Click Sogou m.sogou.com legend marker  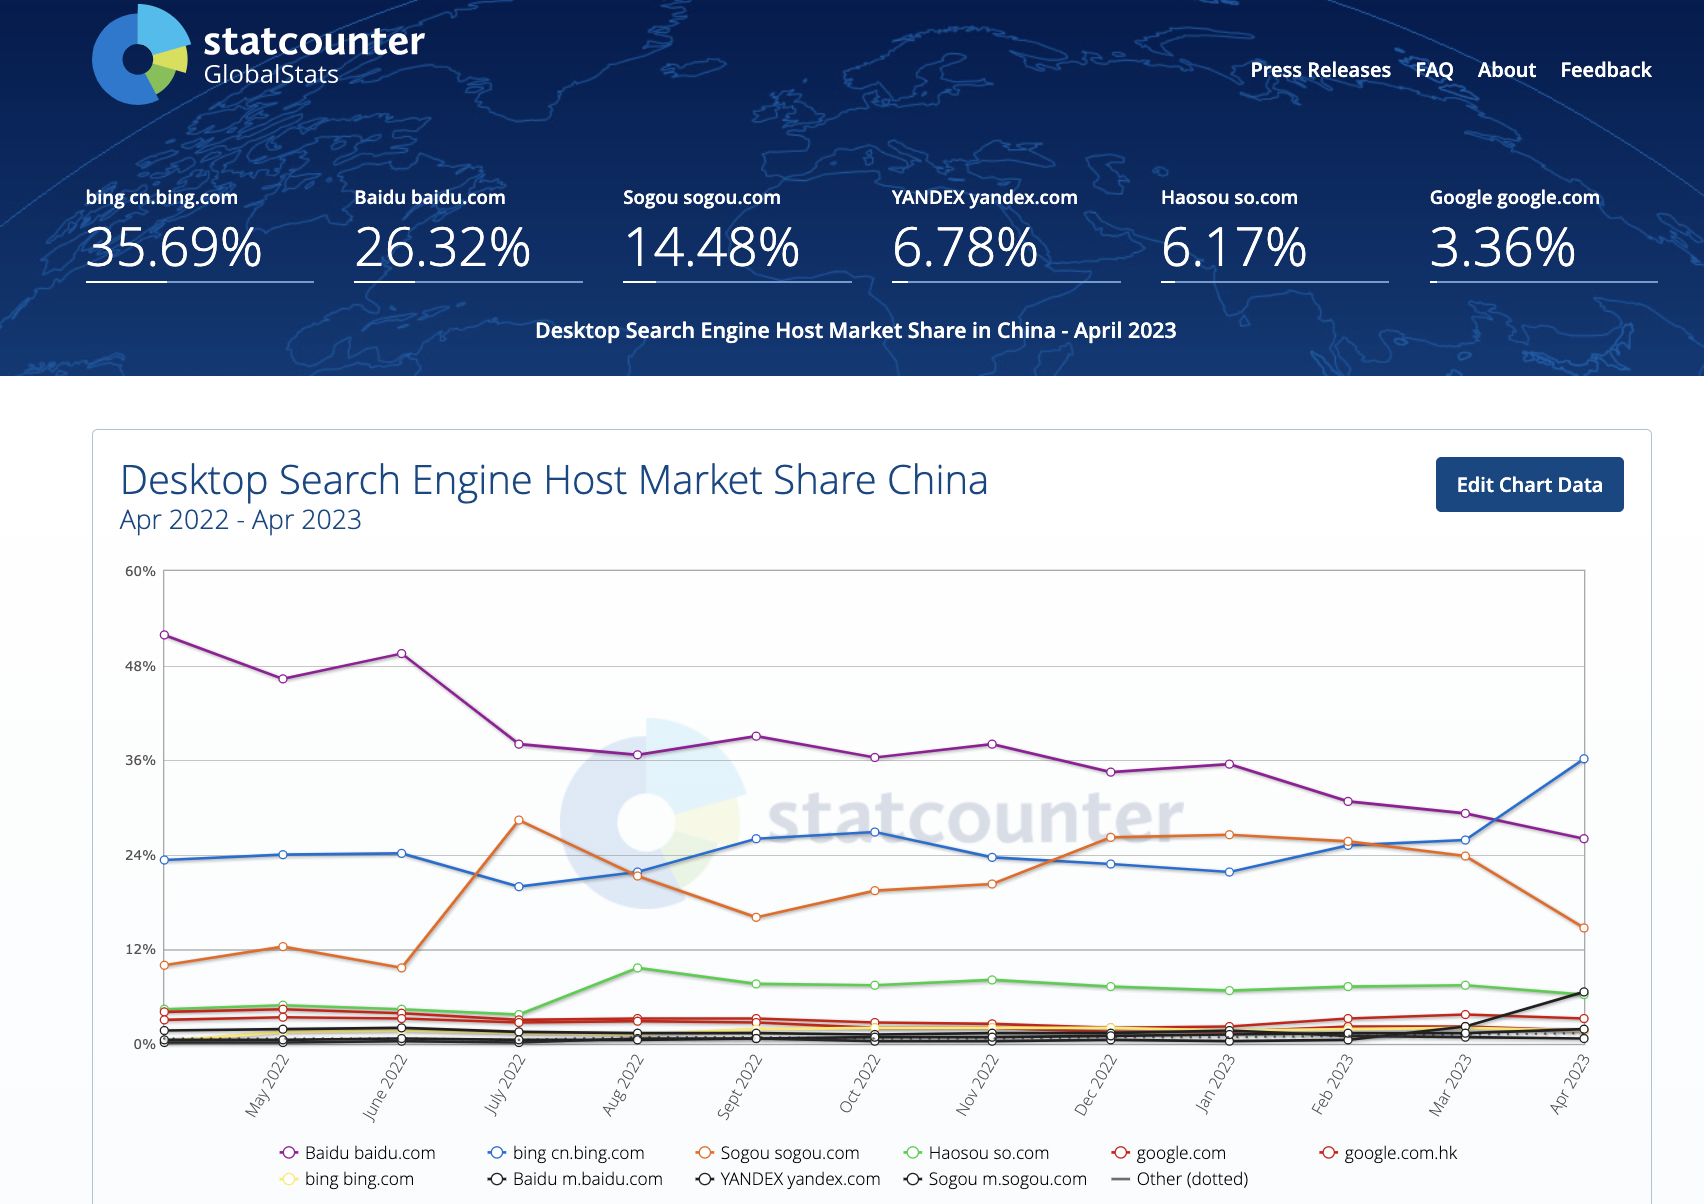913,1179
